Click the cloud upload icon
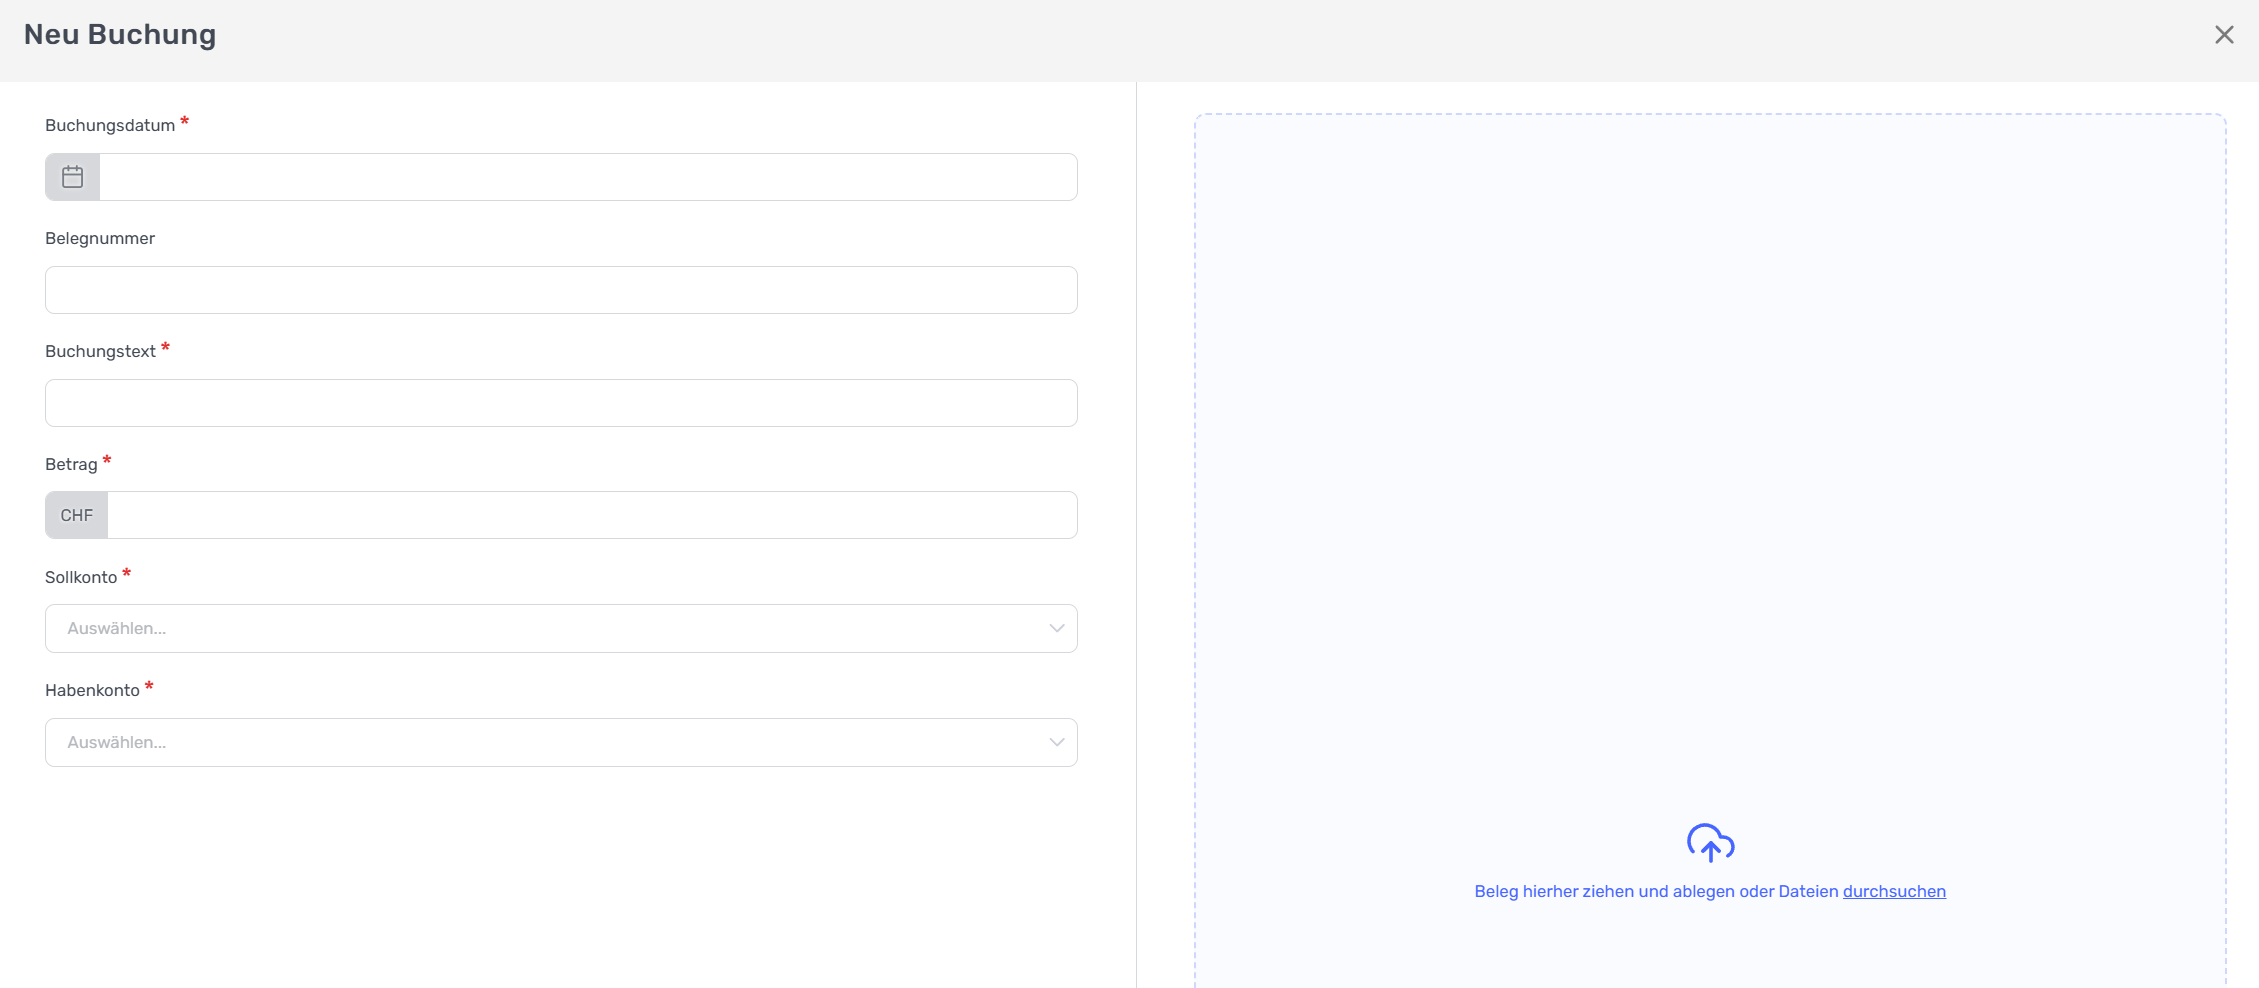 click(1710, 843)
